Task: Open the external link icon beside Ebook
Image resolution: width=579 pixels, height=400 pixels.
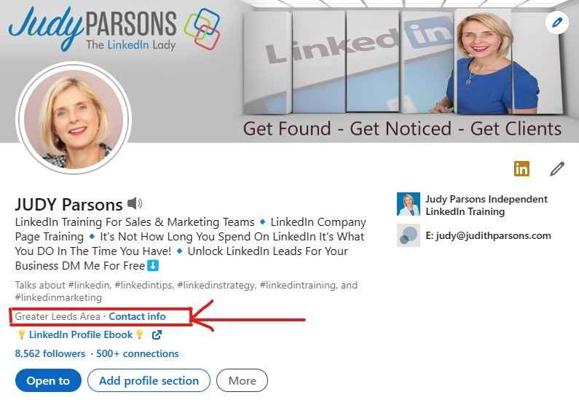Action: click(x=157, y=335)
